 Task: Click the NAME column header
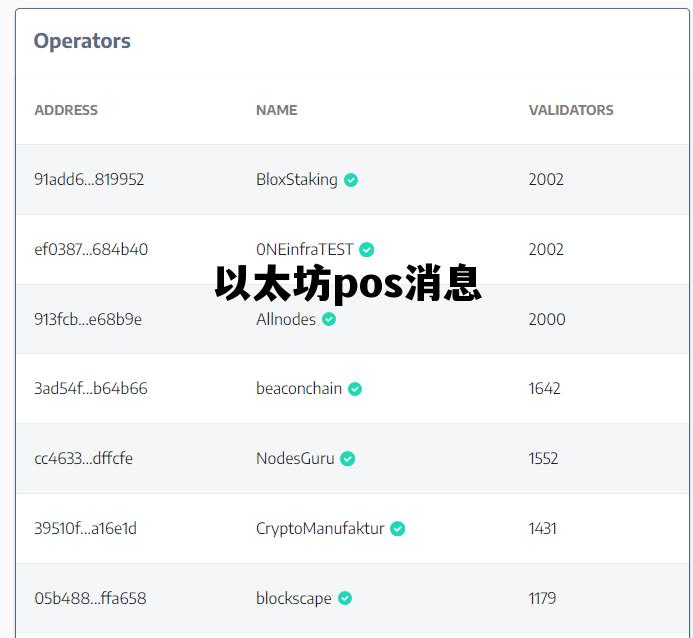(277, 110)
